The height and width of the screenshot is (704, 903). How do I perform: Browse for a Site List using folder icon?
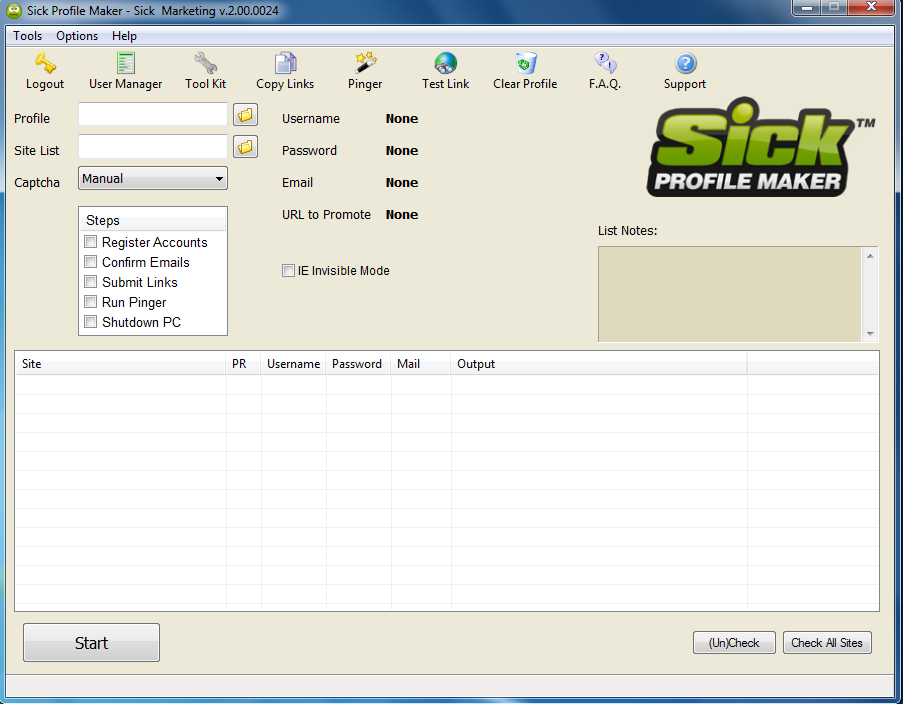pyautogui.click(x=245, y=147)
